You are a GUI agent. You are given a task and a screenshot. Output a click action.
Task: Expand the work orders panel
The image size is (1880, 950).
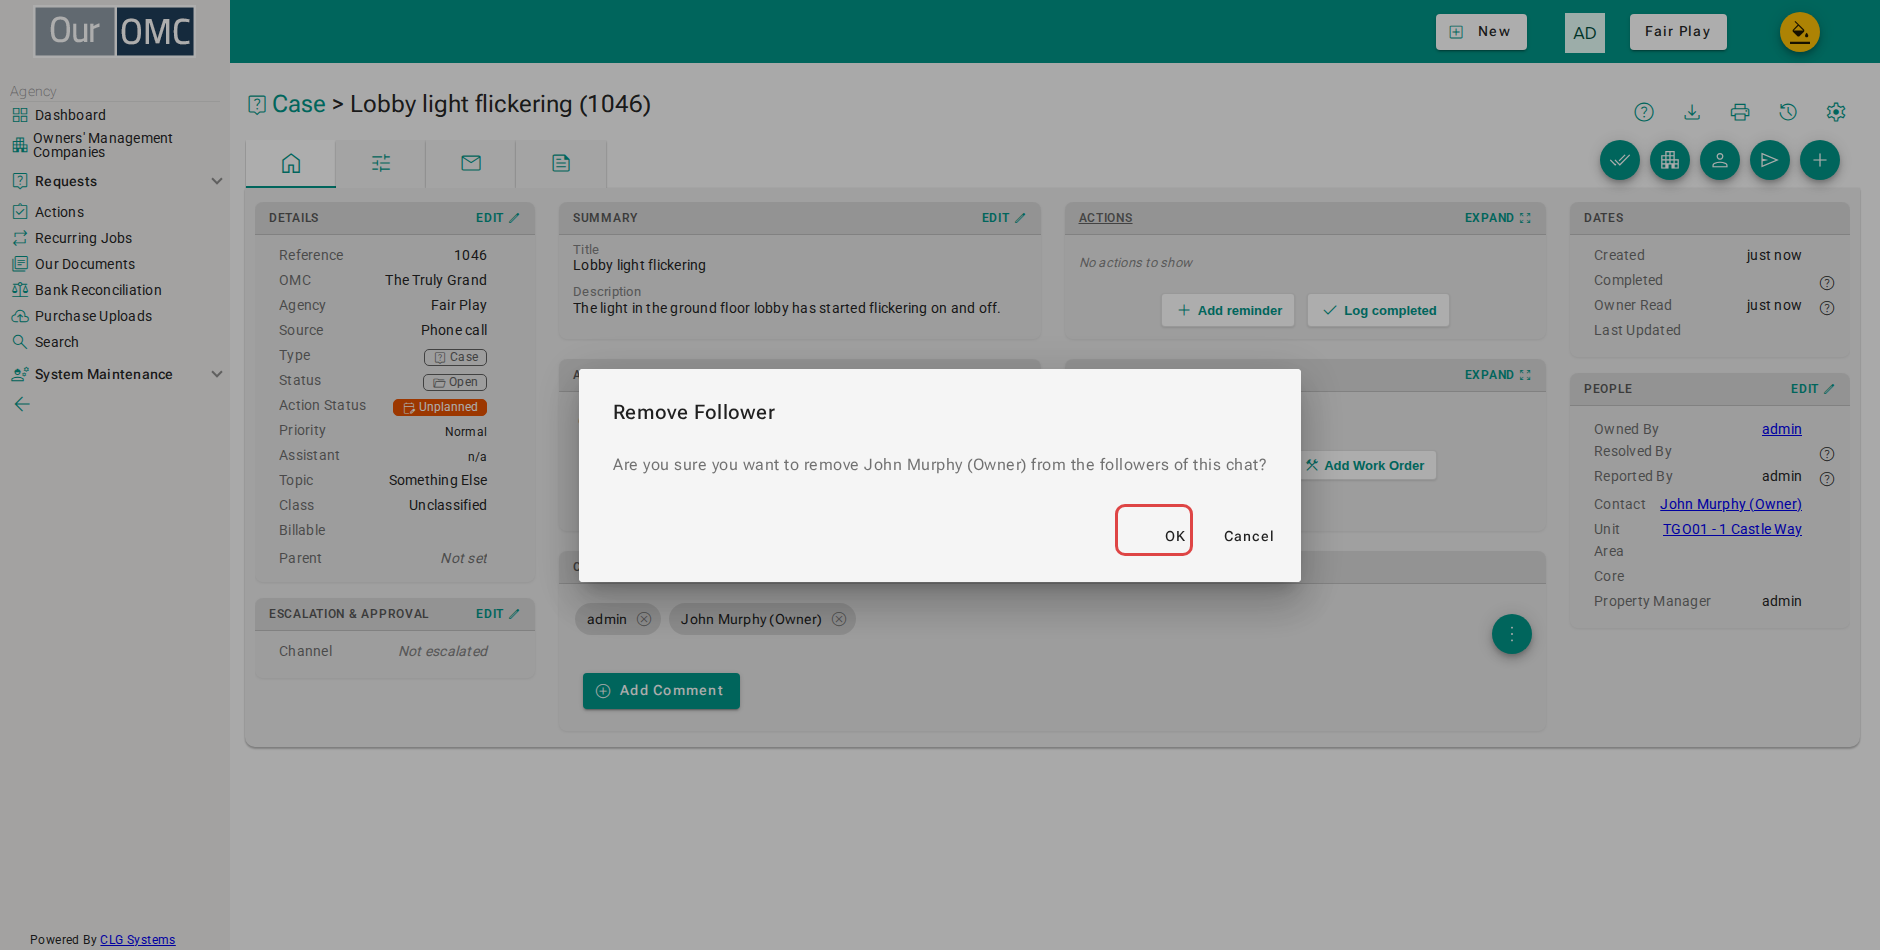coord(1498,375)
